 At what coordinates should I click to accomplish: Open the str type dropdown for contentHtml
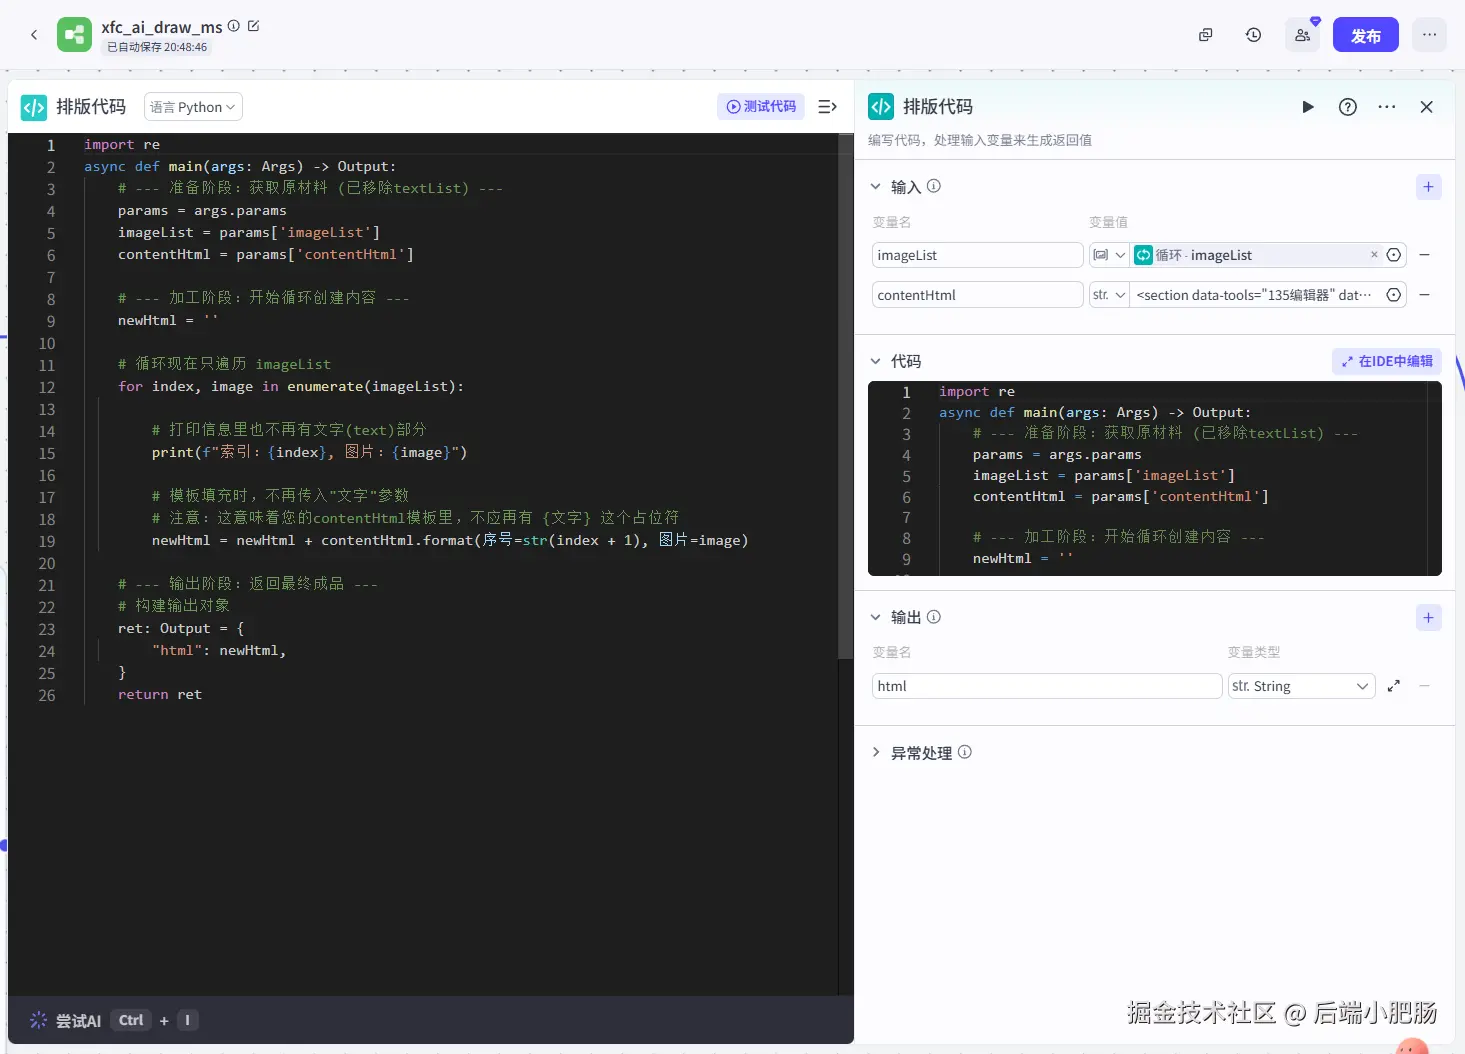1109,295
